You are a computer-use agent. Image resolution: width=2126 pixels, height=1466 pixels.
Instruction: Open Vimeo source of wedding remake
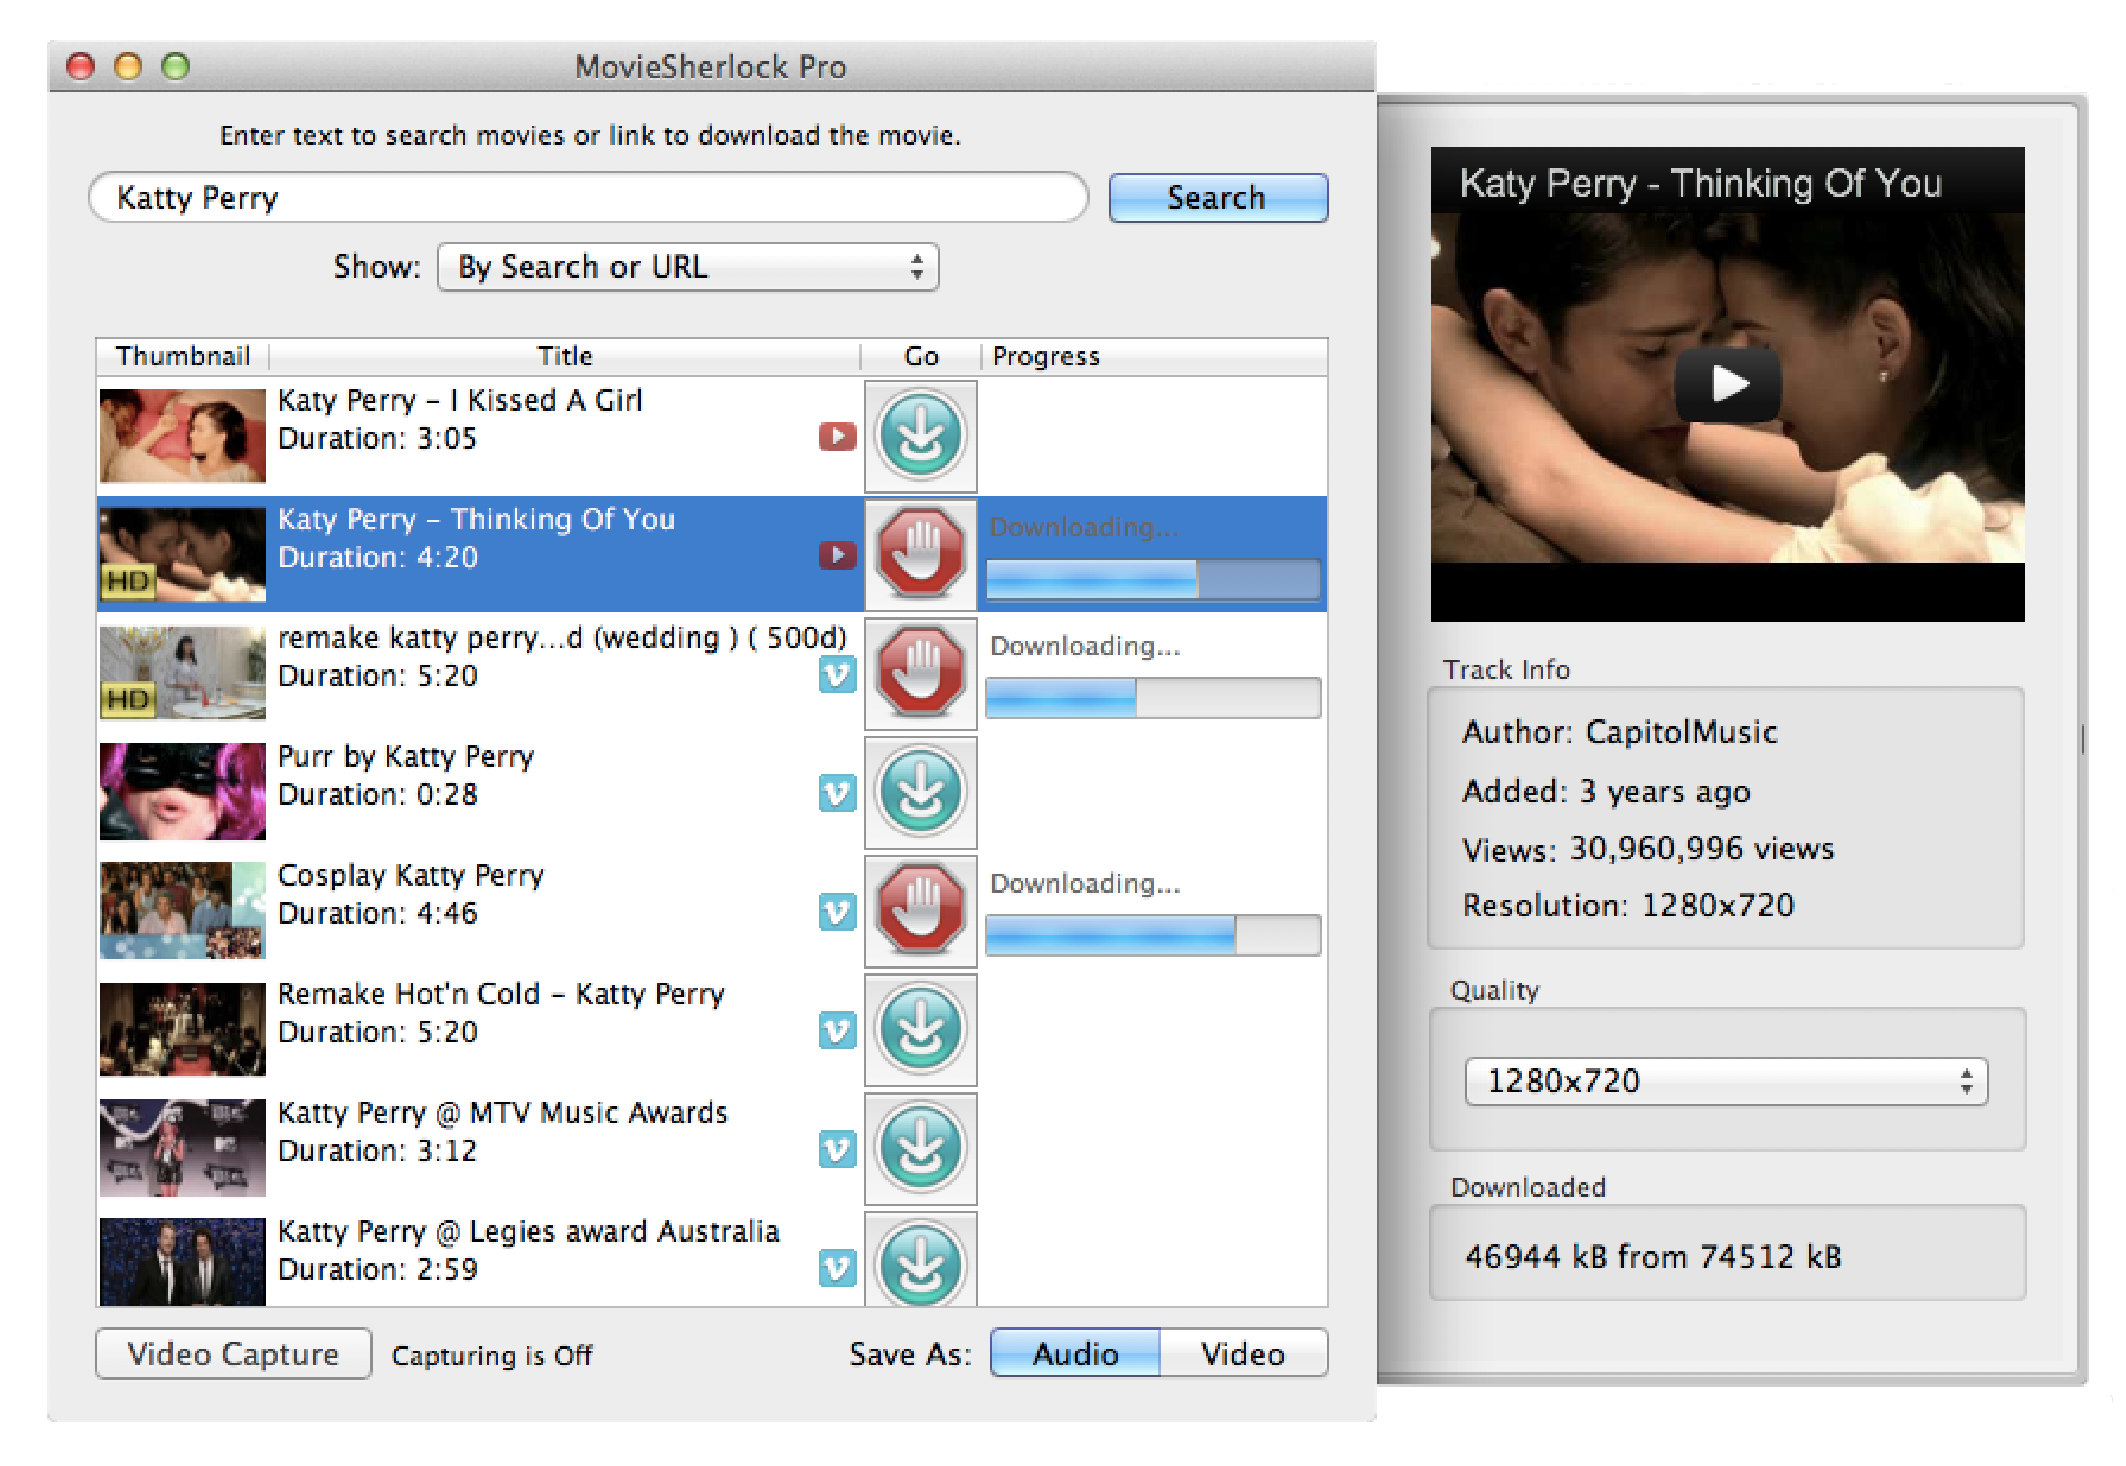click(838, 675)
